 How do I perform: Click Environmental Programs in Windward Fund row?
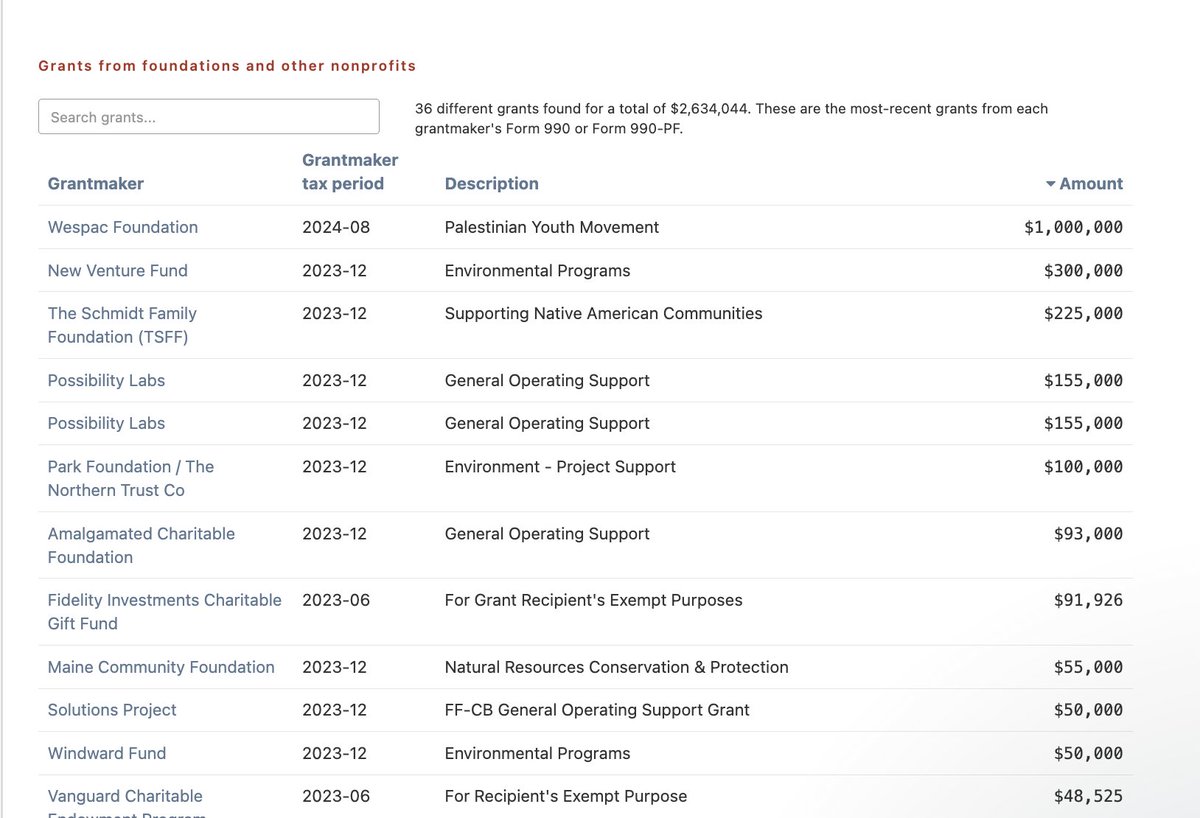[x=538, y=753]
